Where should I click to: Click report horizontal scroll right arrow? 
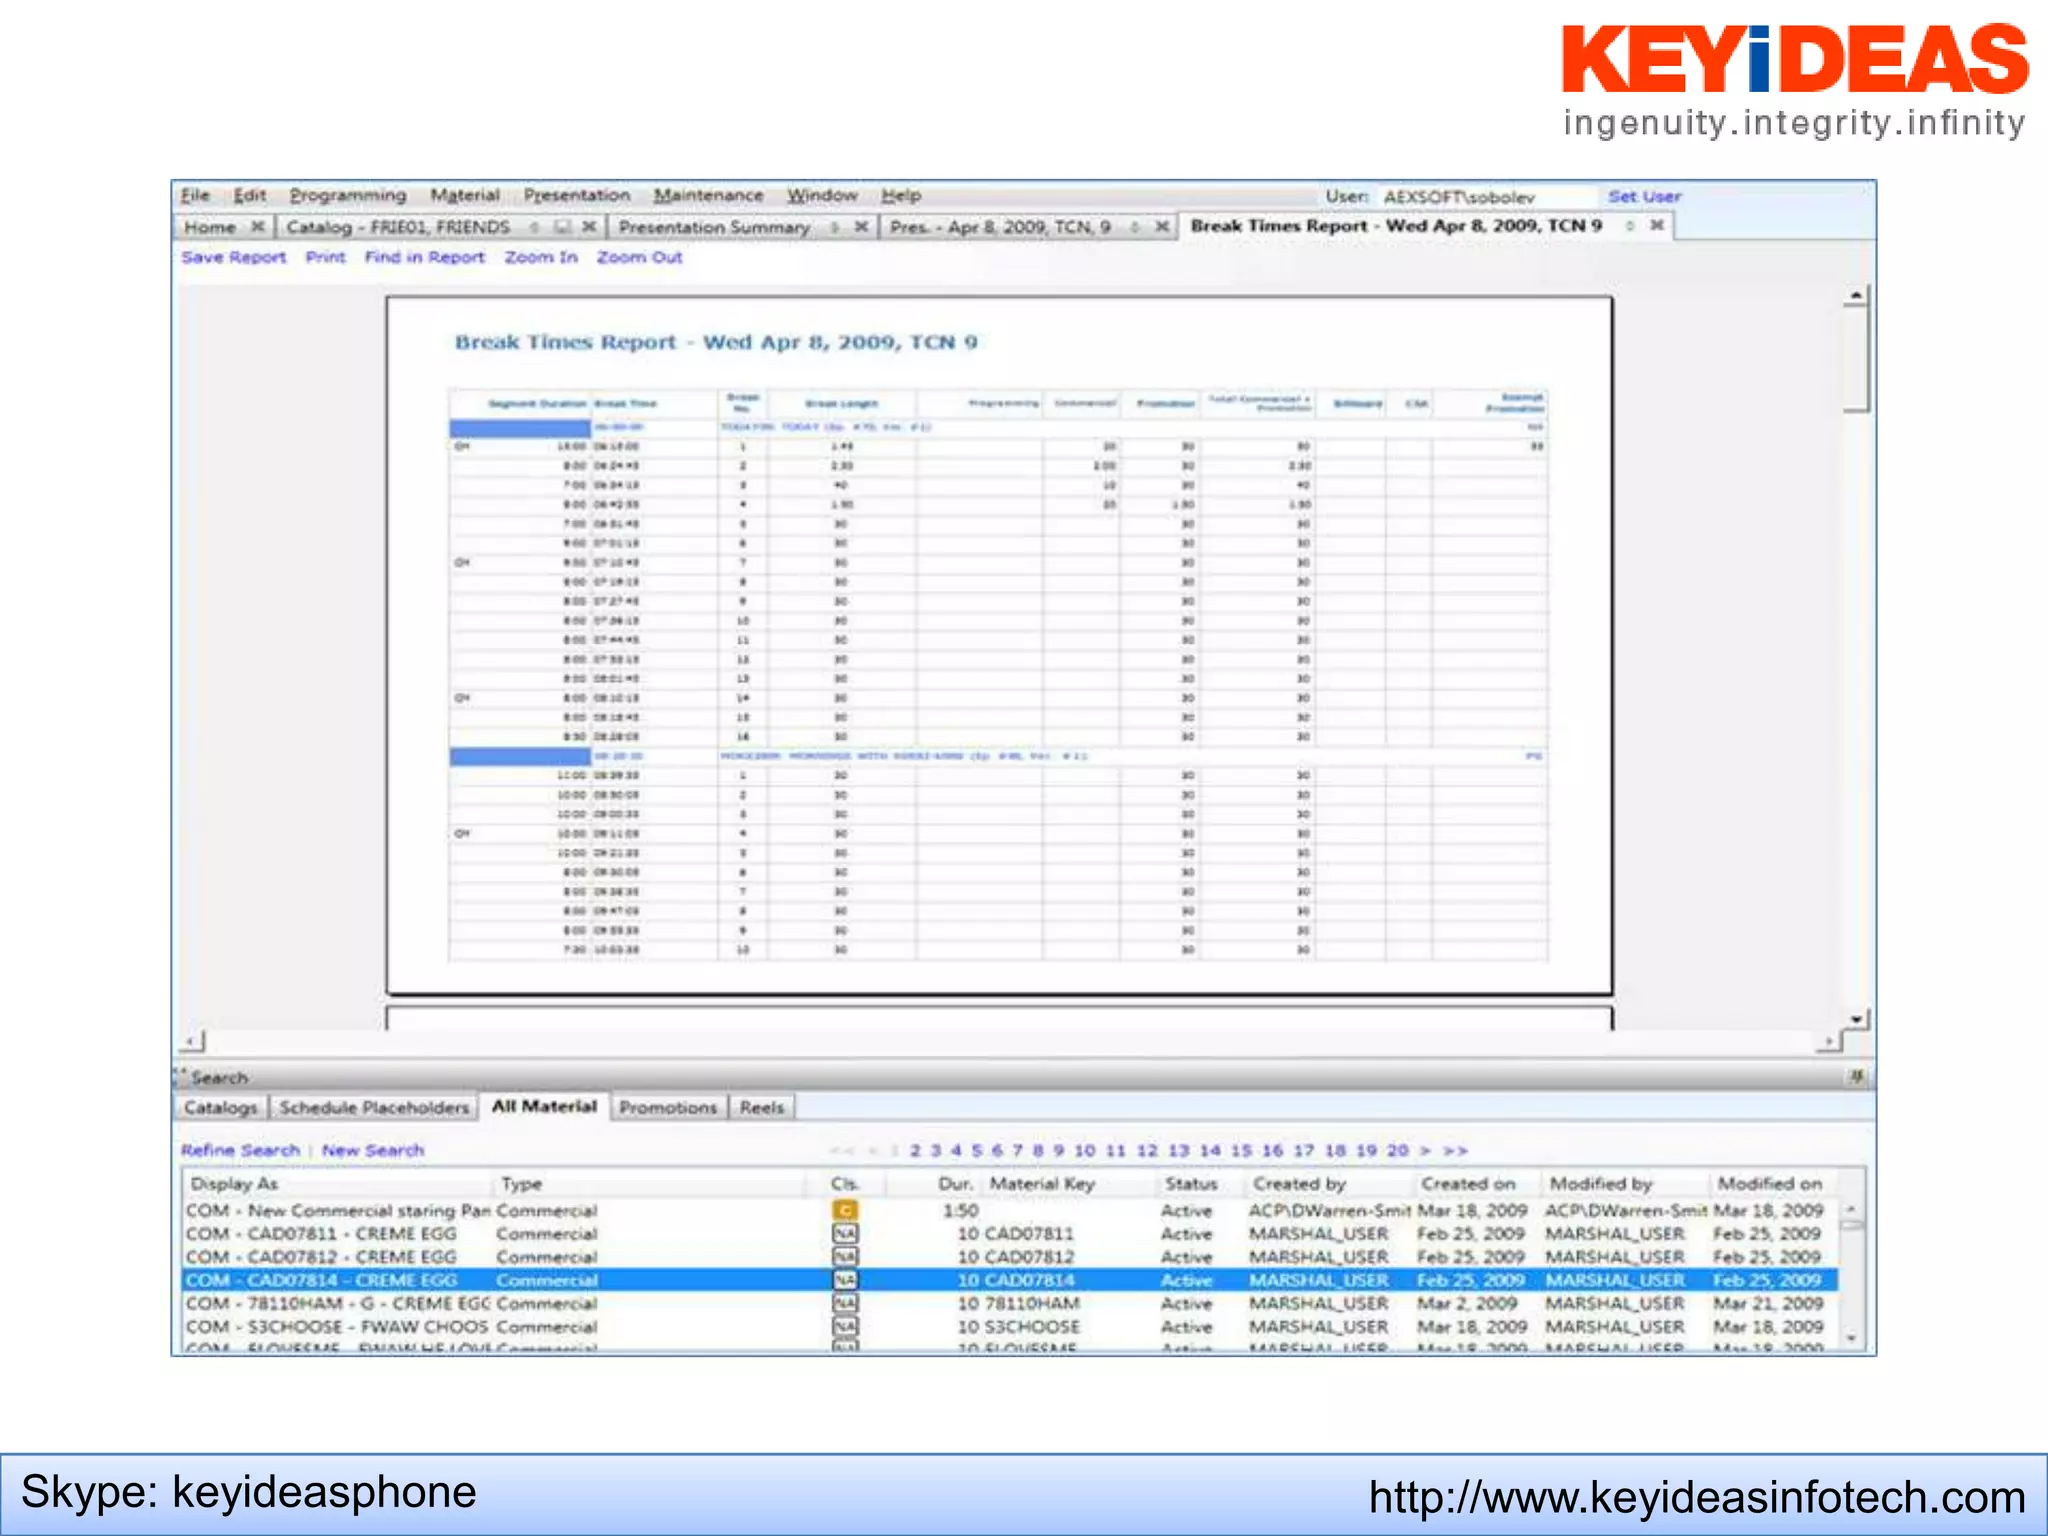pos(1828,1042)
